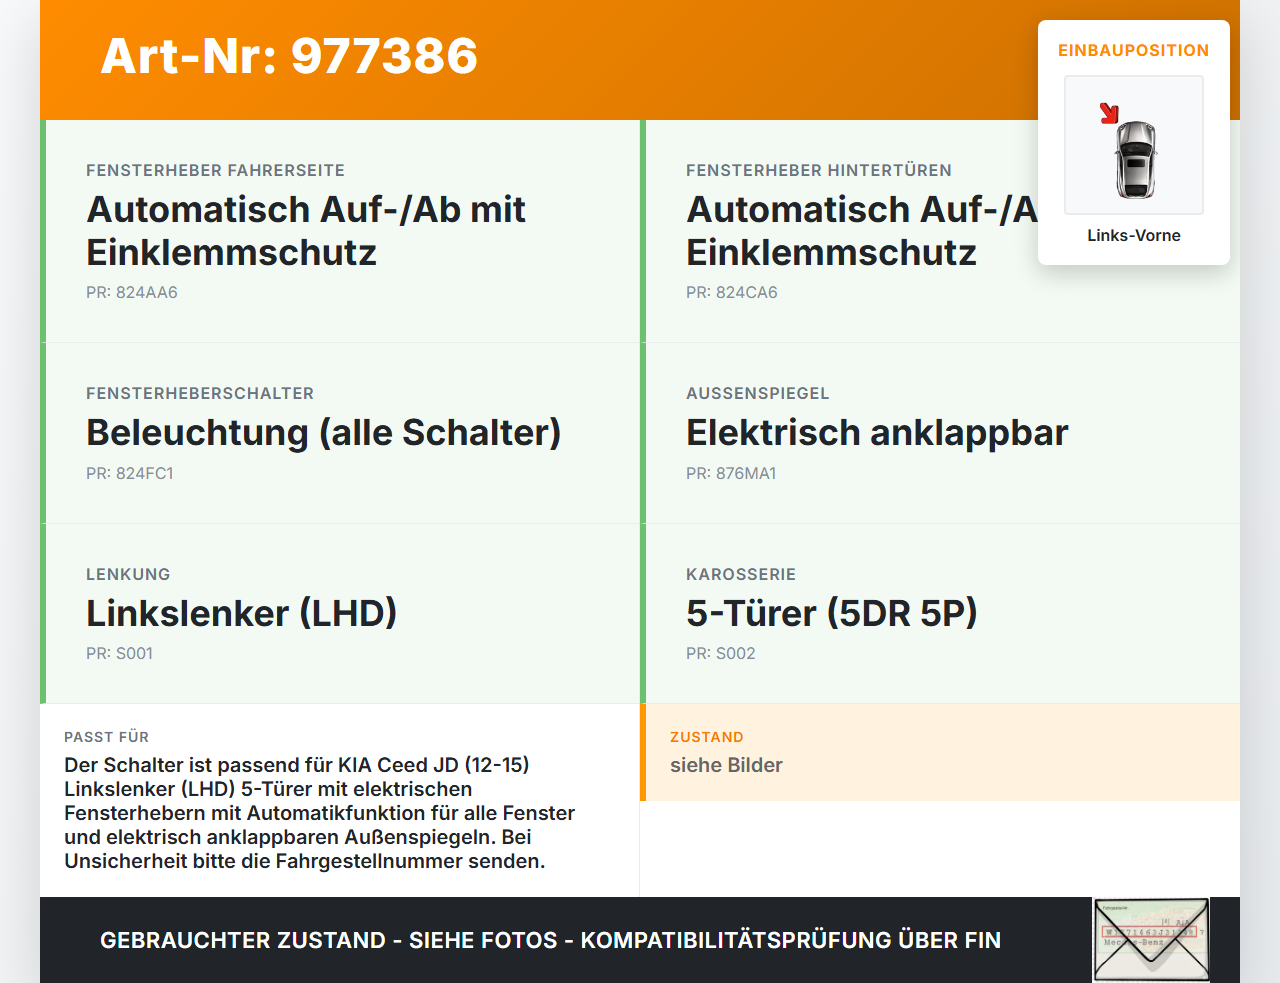
Task: Select the Aussenspiegel feature card
Action: coord(940,433)
